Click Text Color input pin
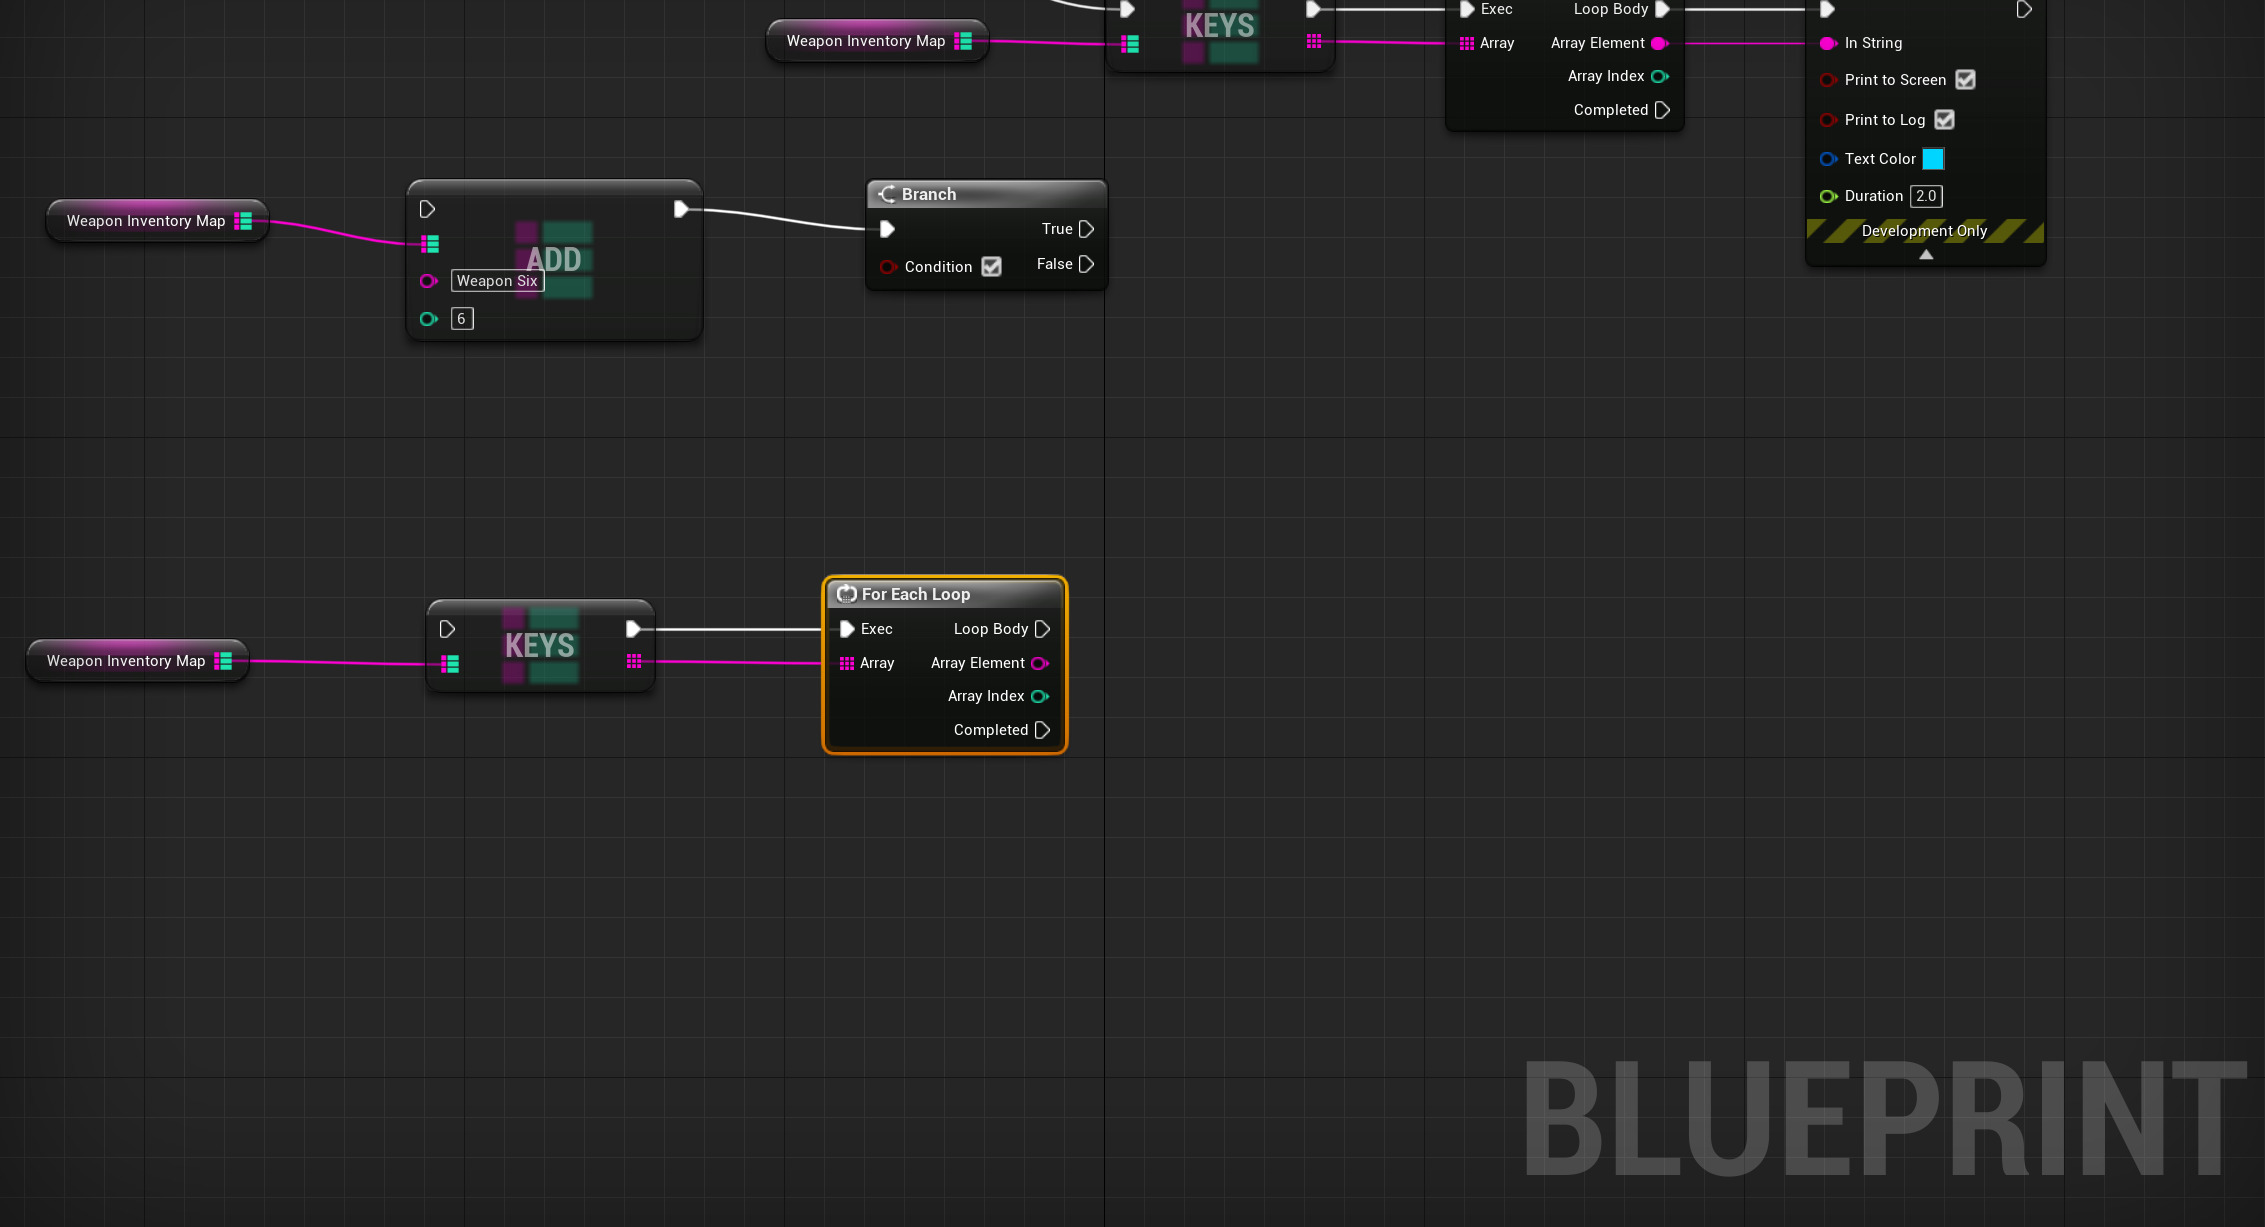Screen dimensions: 2265x1227 click(1828, 159)
